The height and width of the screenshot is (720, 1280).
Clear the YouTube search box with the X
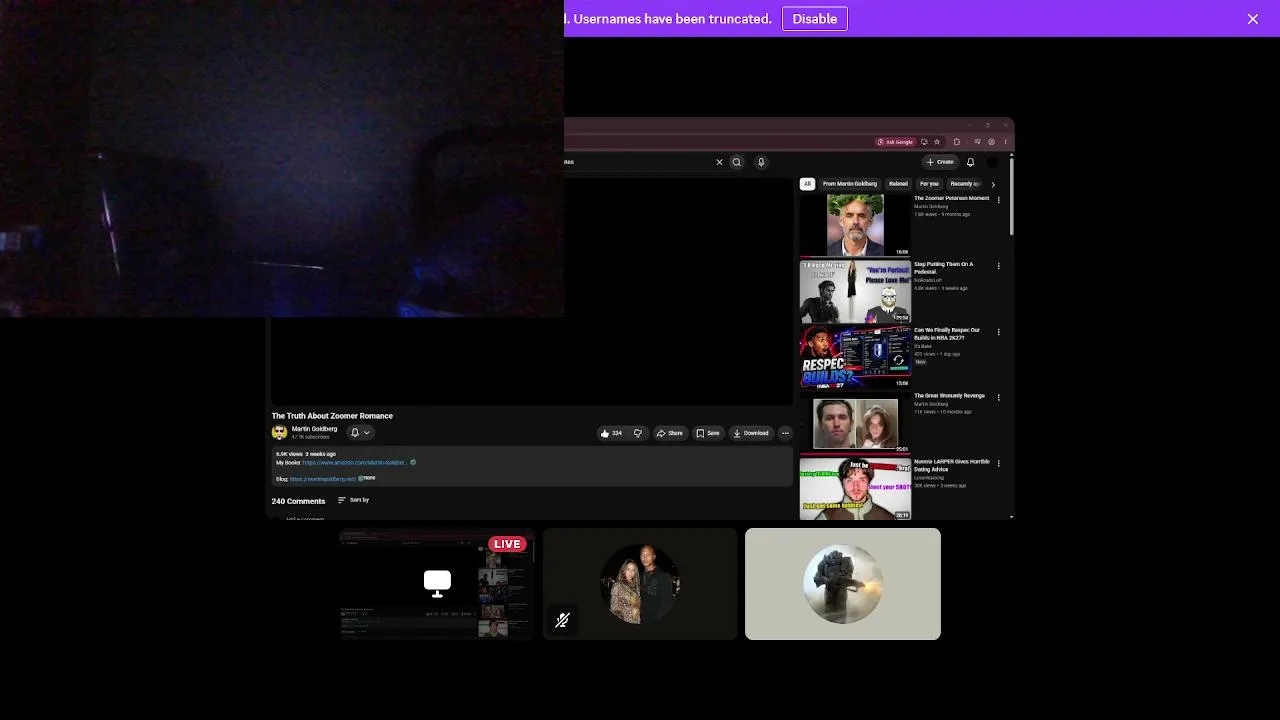[x=719, y=162]
